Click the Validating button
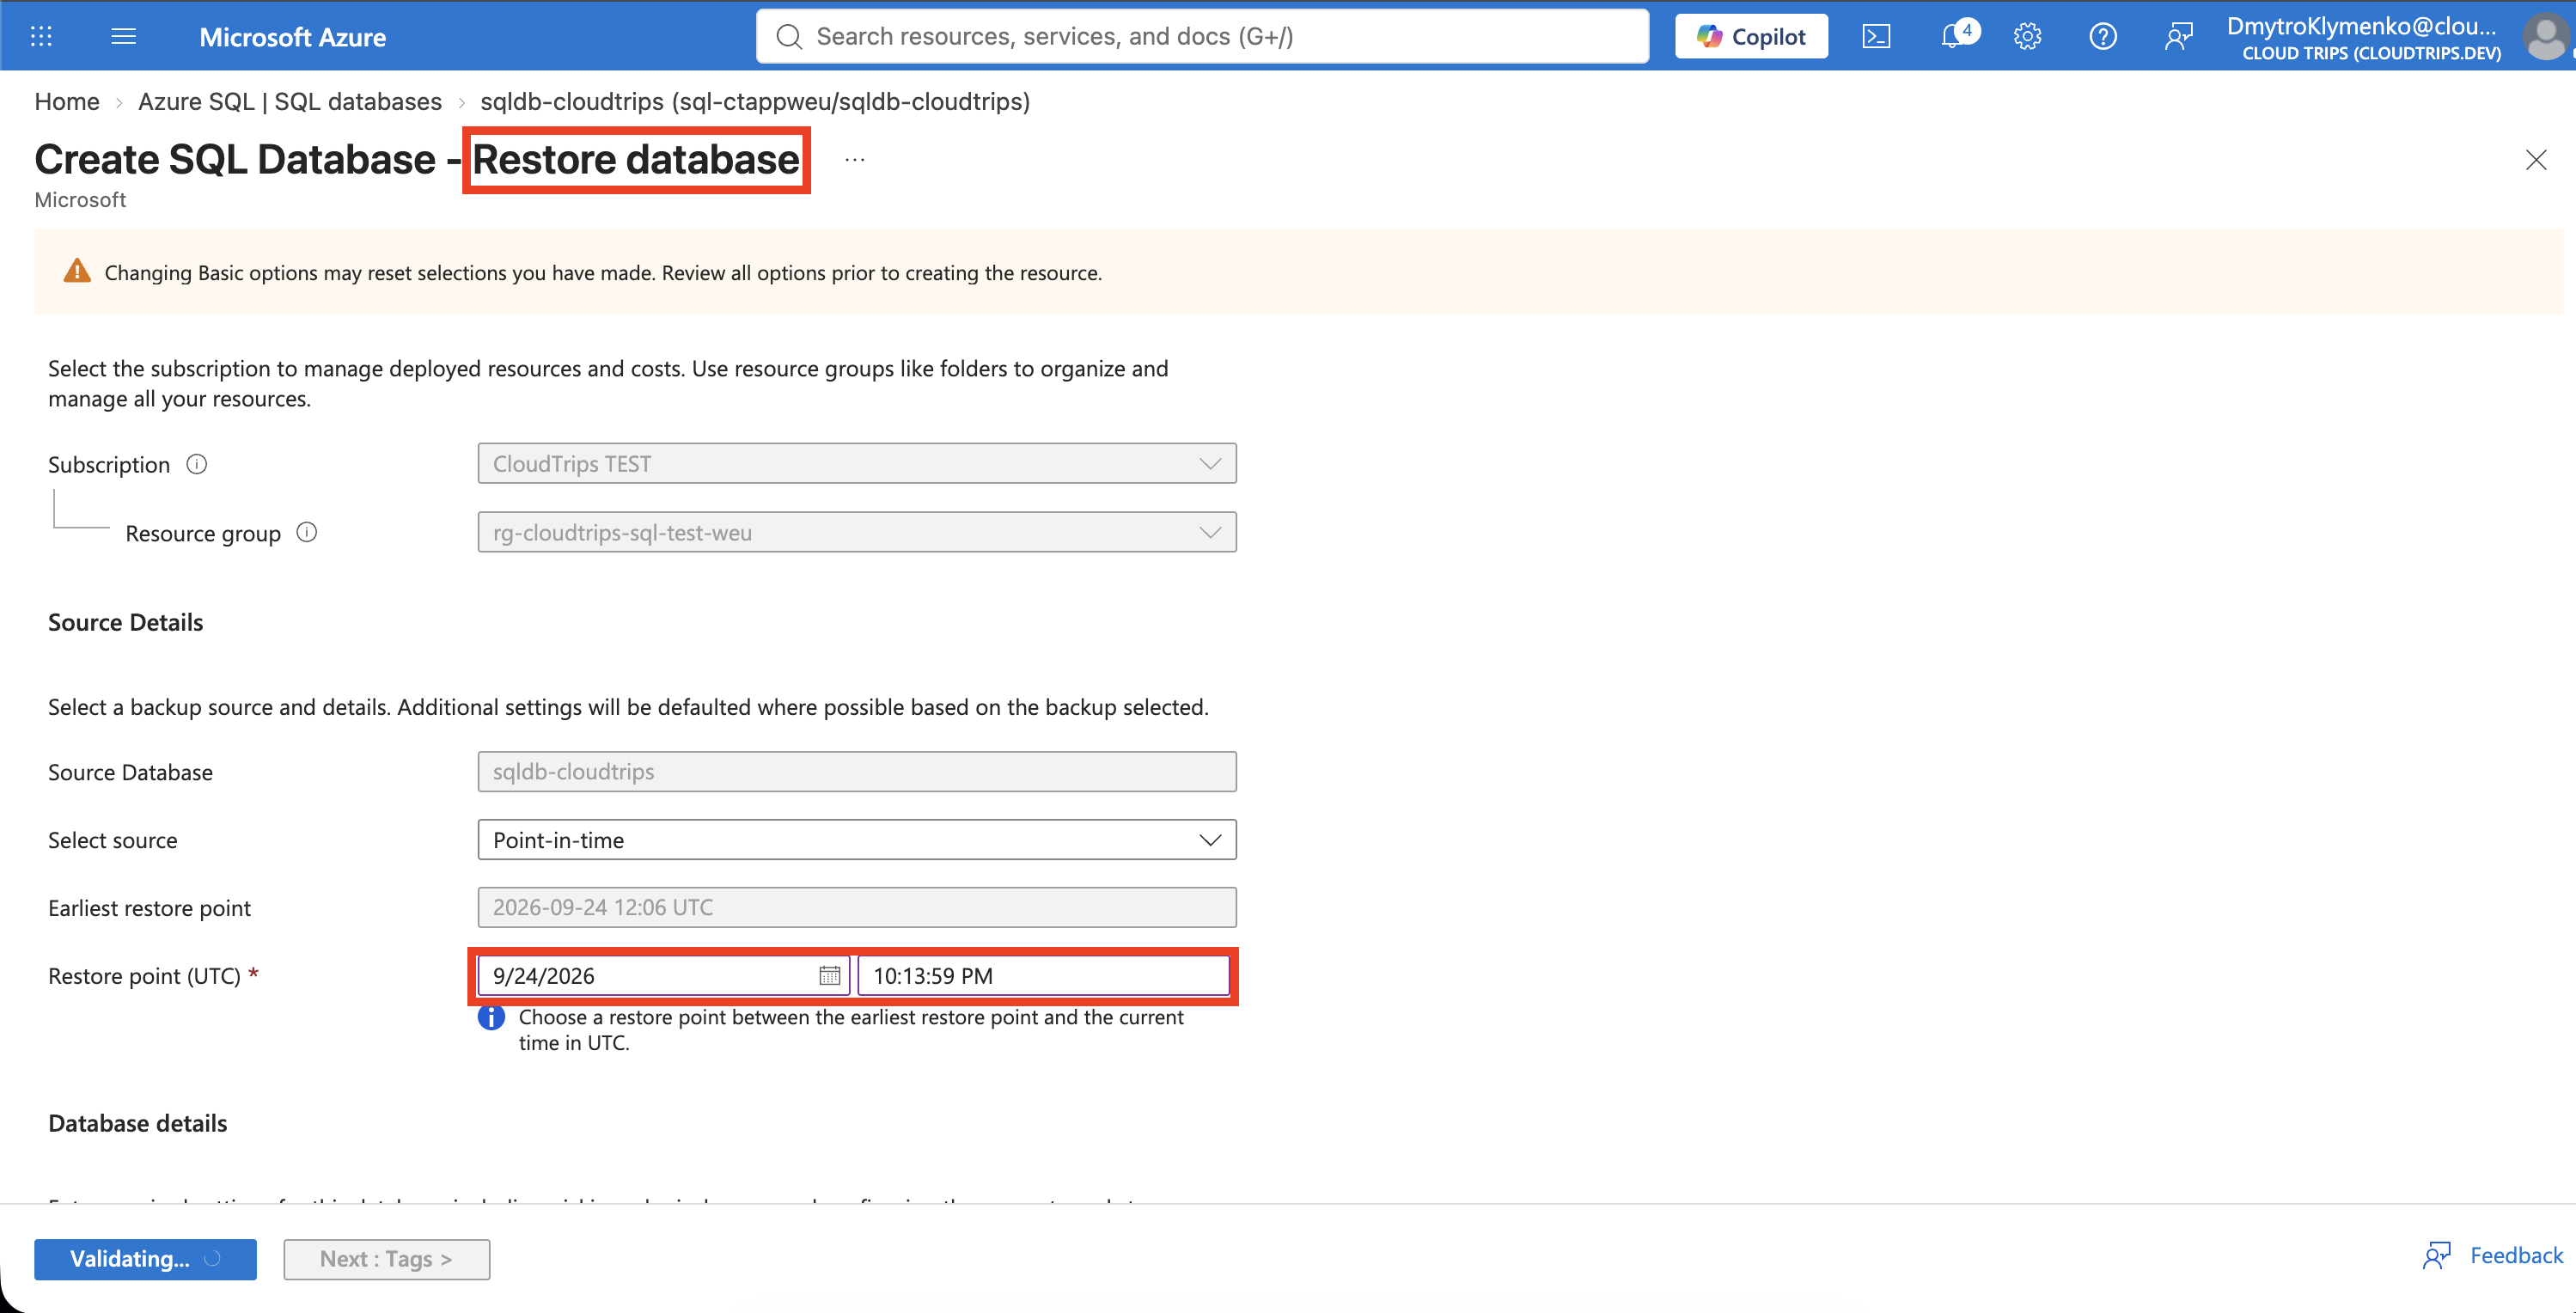This screenshot has height=1313, width=2576. pos(145,1259)
